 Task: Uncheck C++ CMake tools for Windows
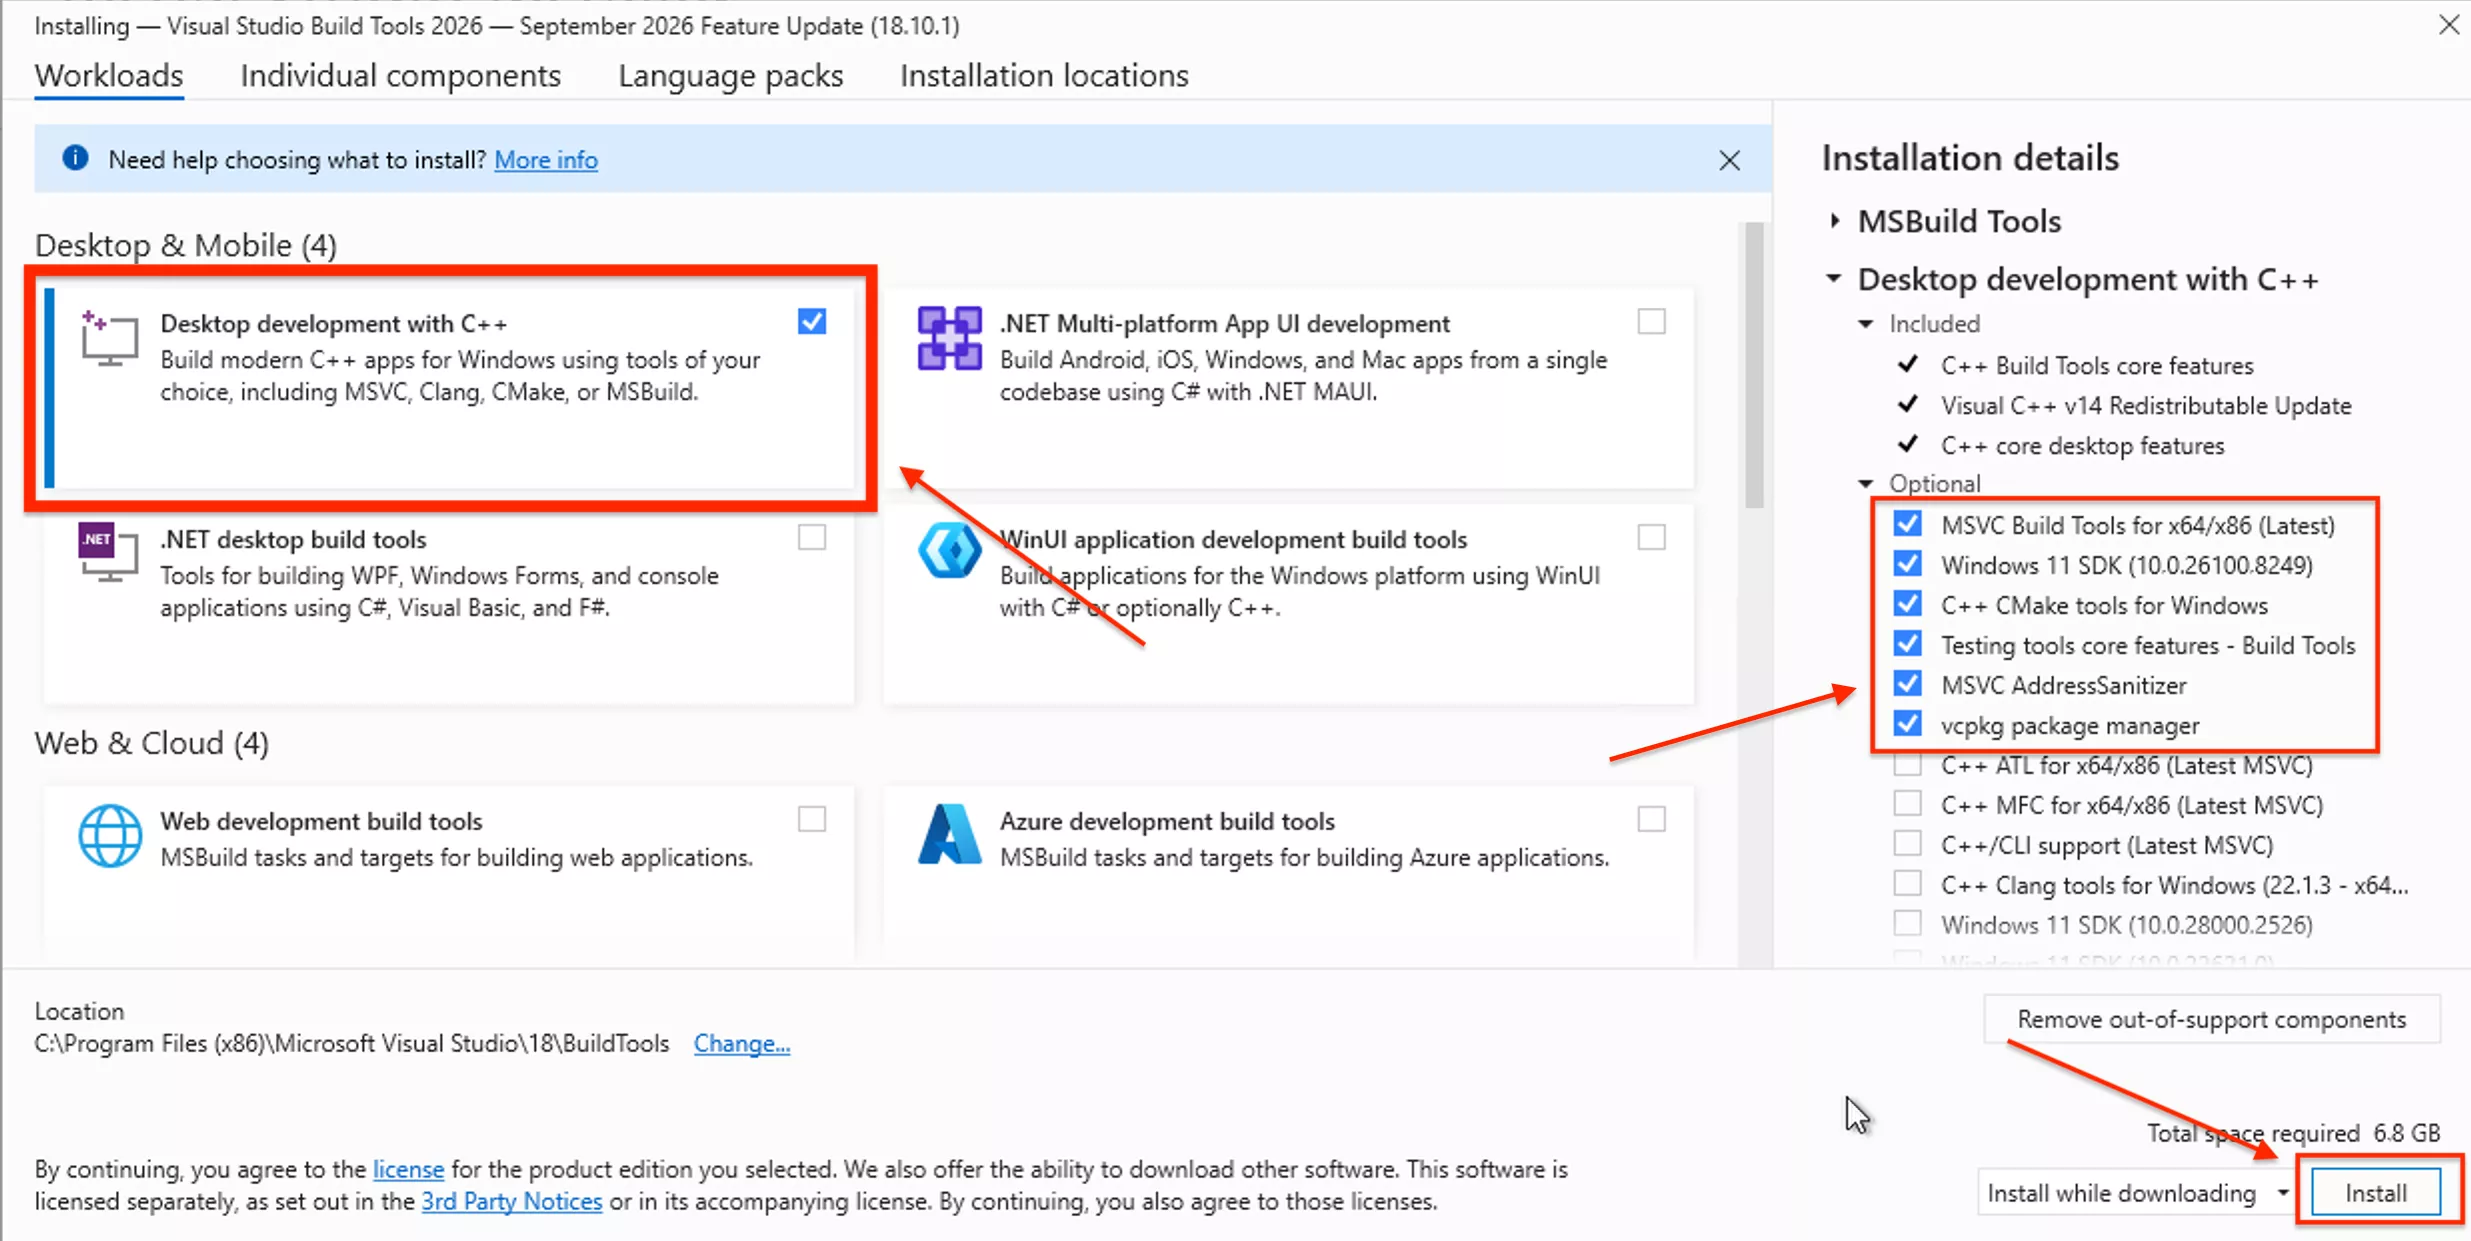[1908, 604]
